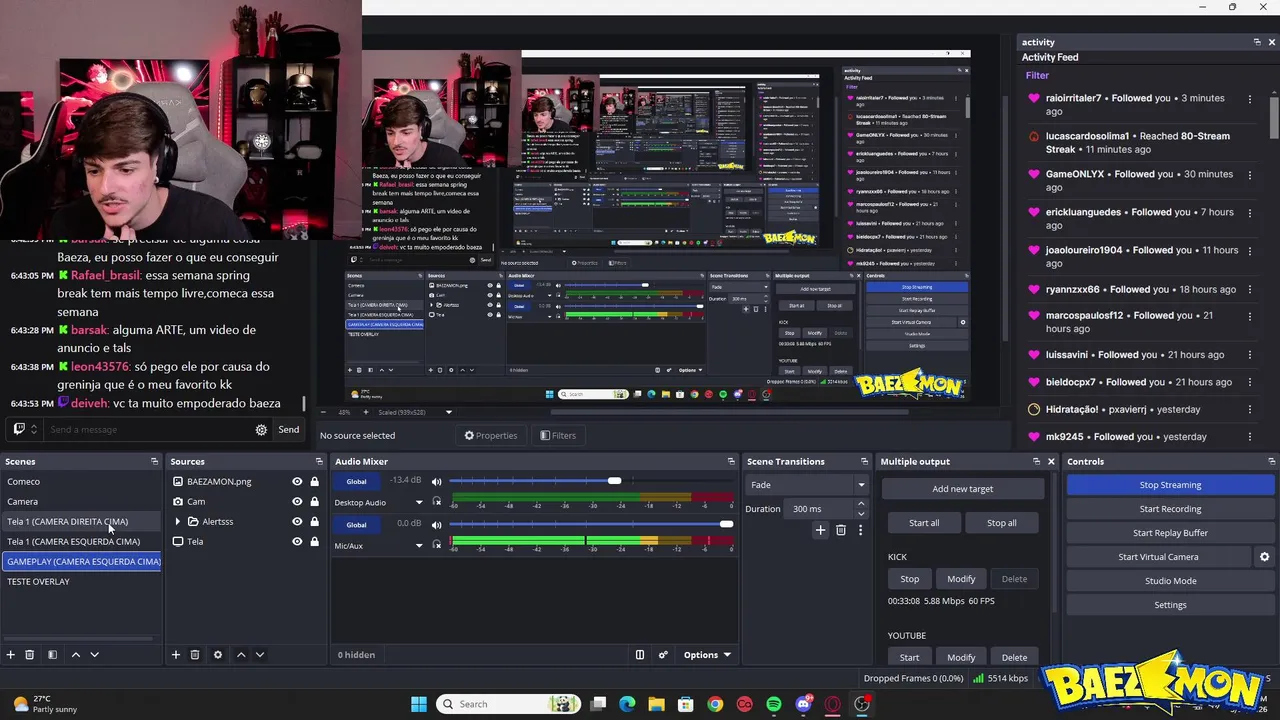Adjust the Mic/Aux volume slider
1280x720 pixels.
592,524
